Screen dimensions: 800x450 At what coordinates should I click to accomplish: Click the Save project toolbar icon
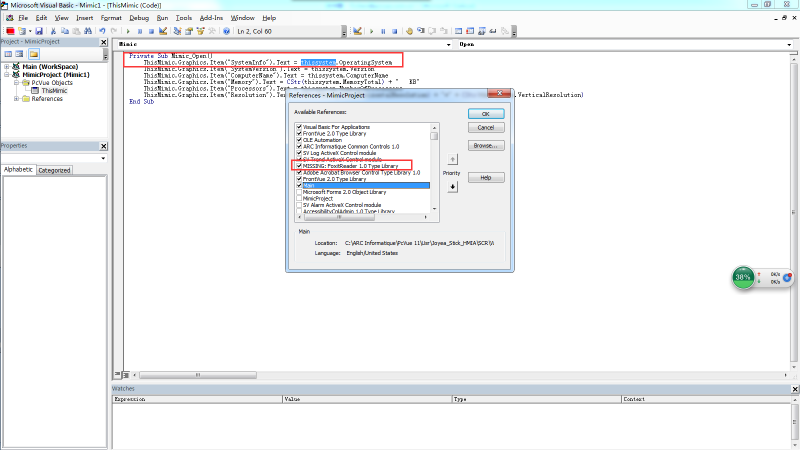click(39, 31)
